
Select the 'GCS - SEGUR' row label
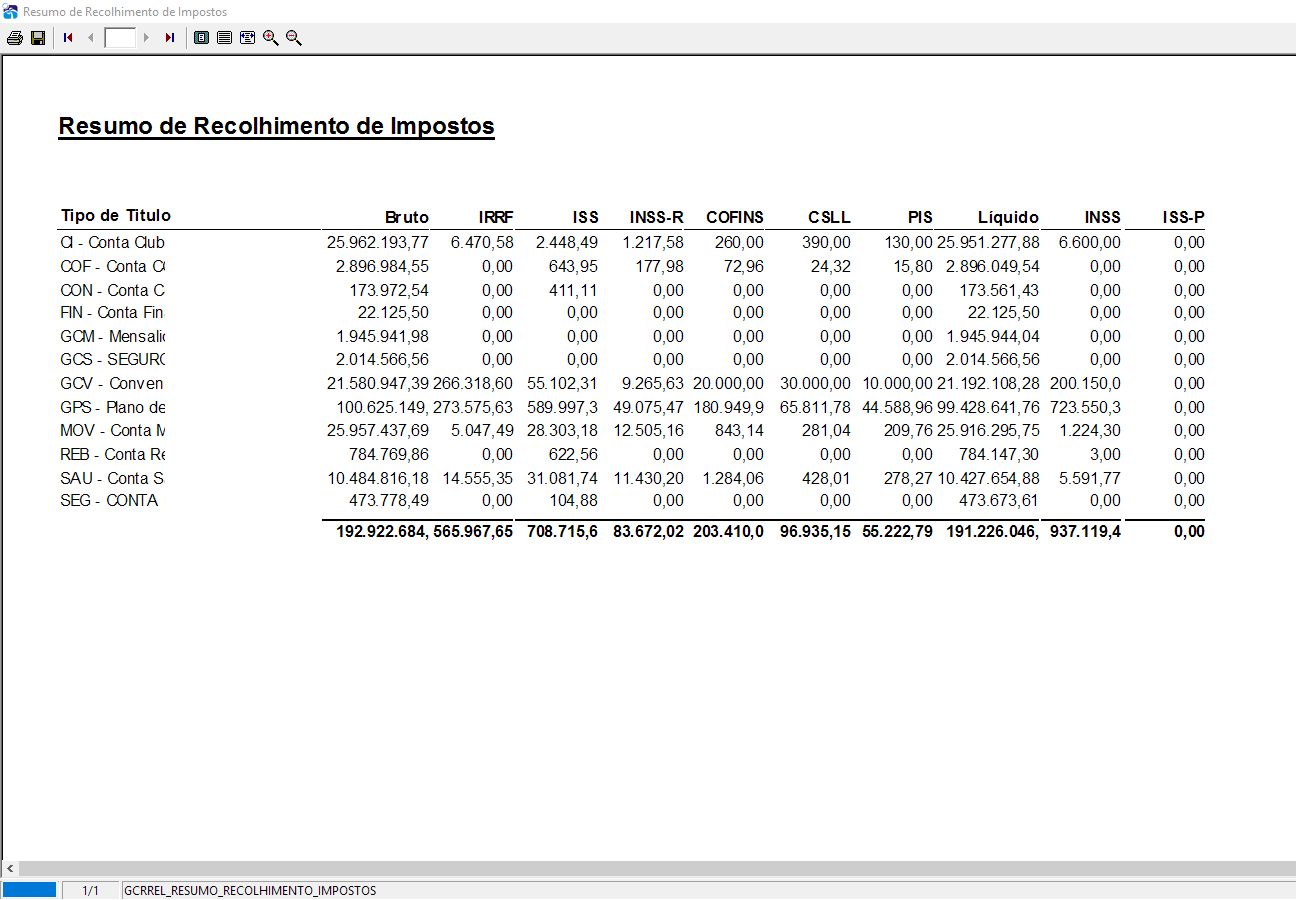(112, 359)
